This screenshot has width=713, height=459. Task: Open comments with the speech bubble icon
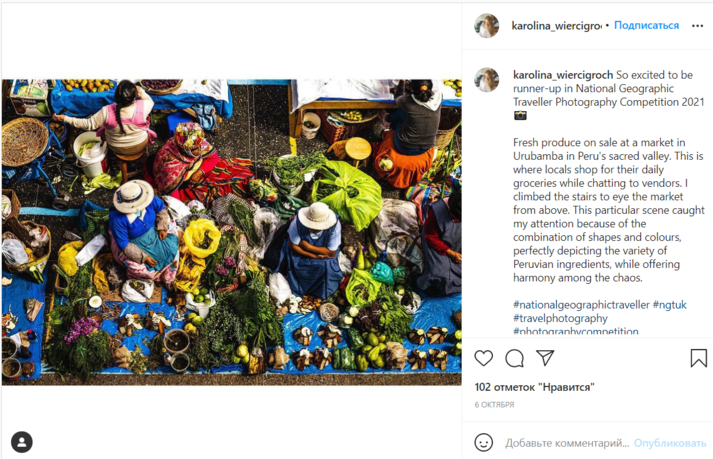coord(514,358)
